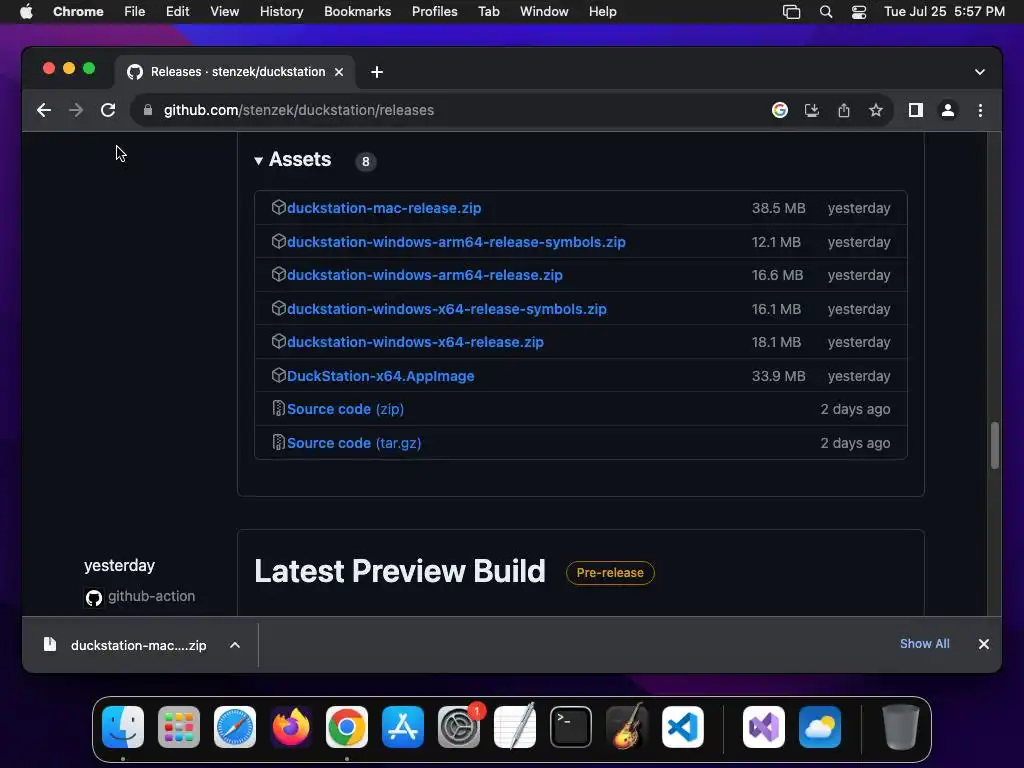The height and width of the screenshot is (768, 1024).
Task: Download duckstation-mac-release.zip
Action: click(384, 208)
